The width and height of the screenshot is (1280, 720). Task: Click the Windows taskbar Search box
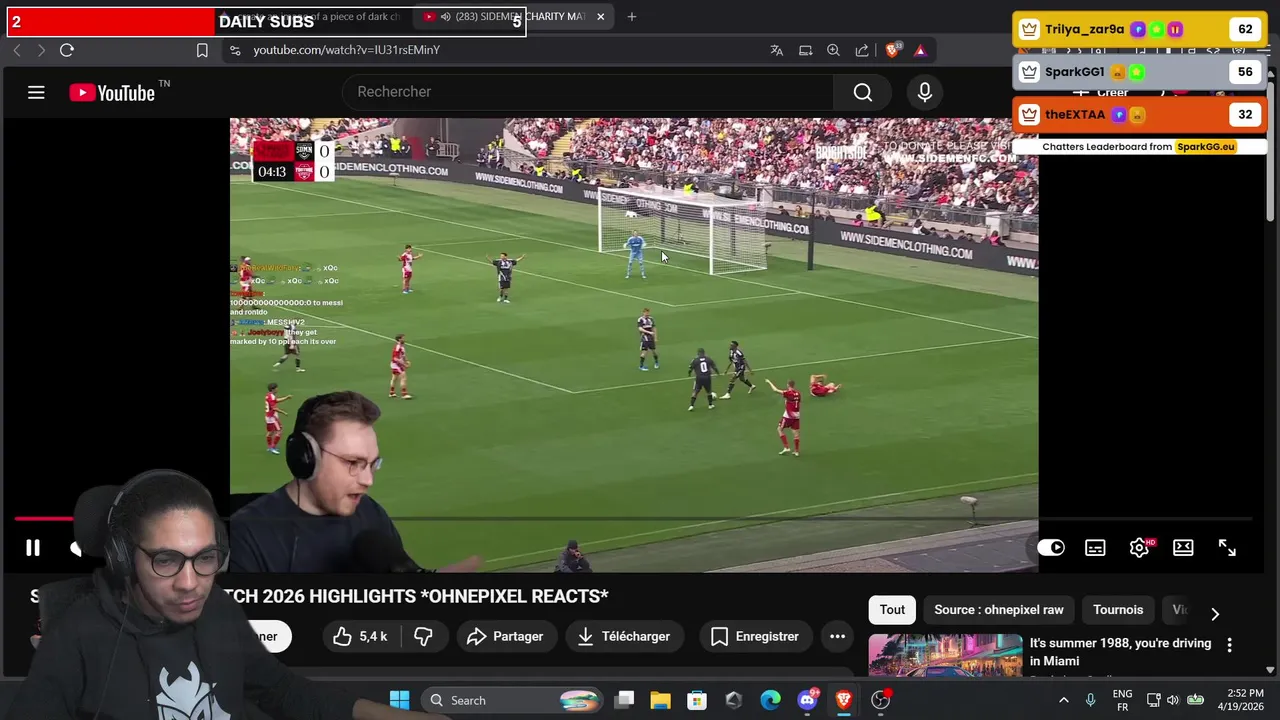click(512, 700)
